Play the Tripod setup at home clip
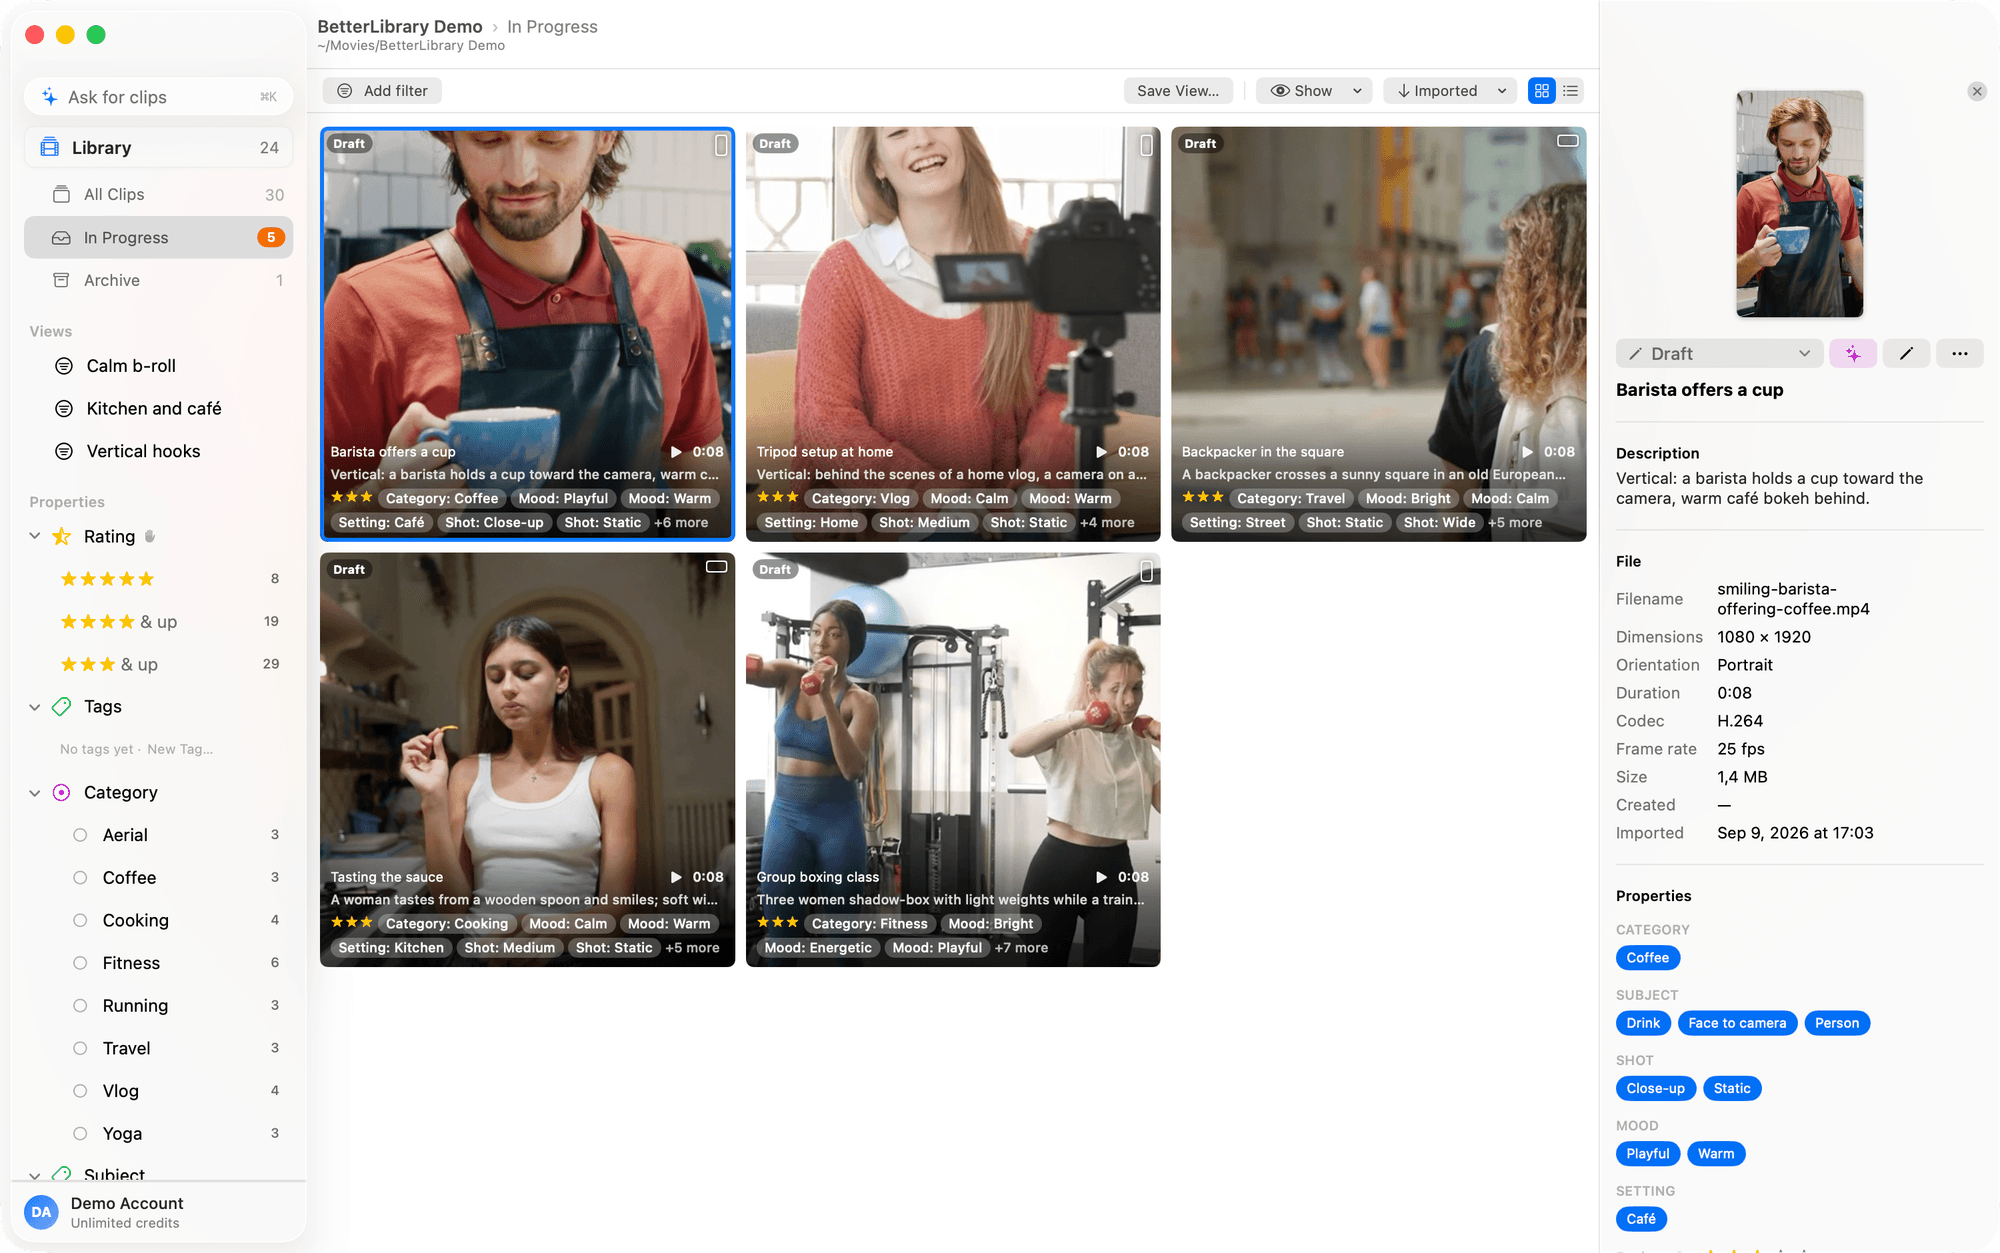The image size is (2000, 1253). (x=1101, y=452)
